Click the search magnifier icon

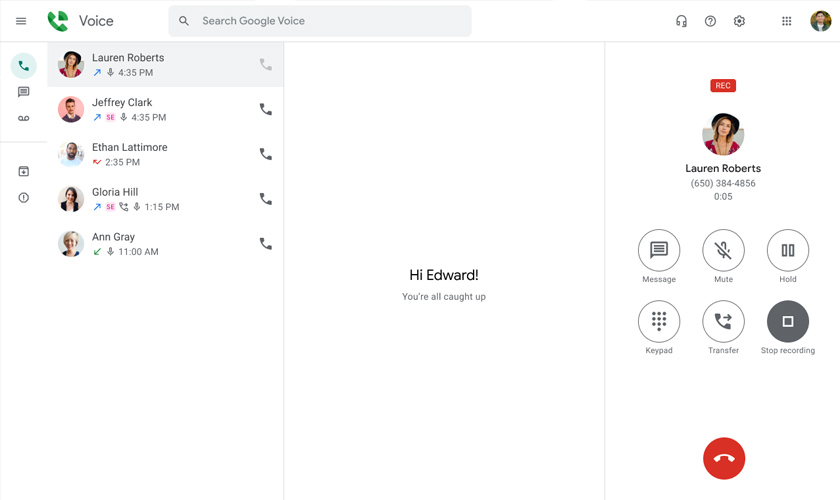(x=184, y=21)
